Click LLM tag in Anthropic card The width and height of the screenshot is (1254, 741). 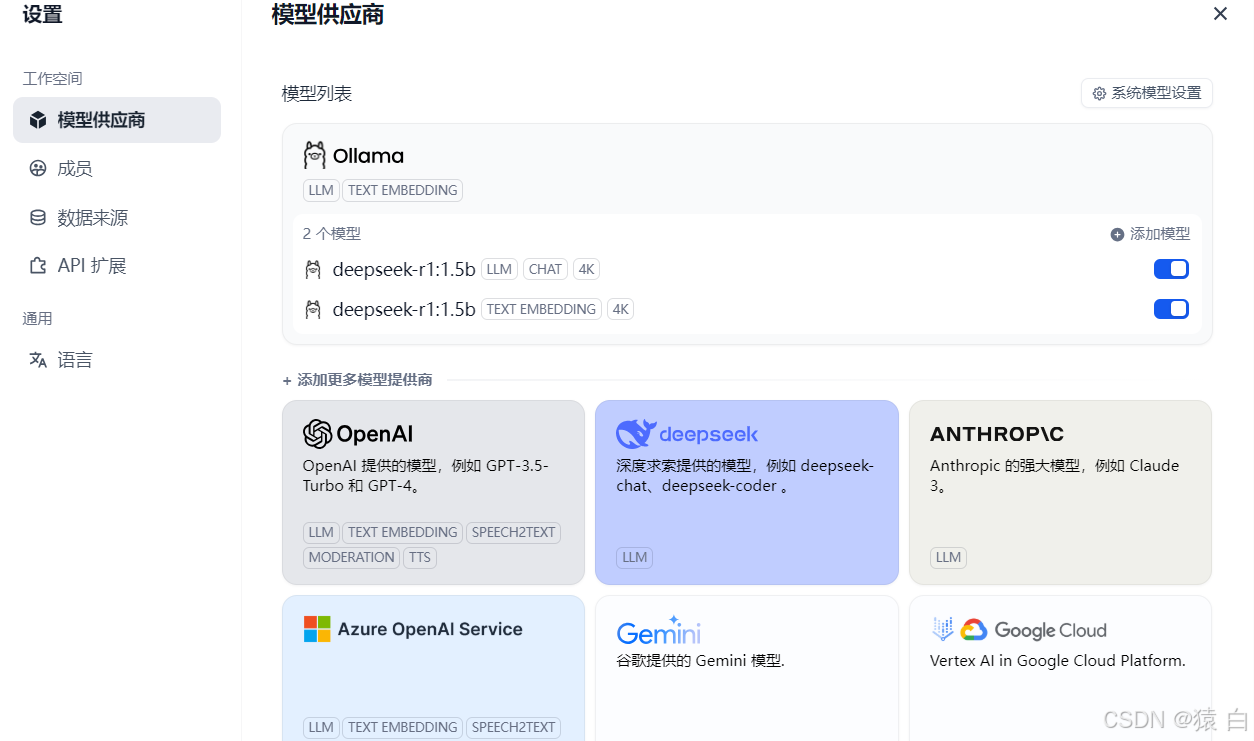[x=948, y=557]
